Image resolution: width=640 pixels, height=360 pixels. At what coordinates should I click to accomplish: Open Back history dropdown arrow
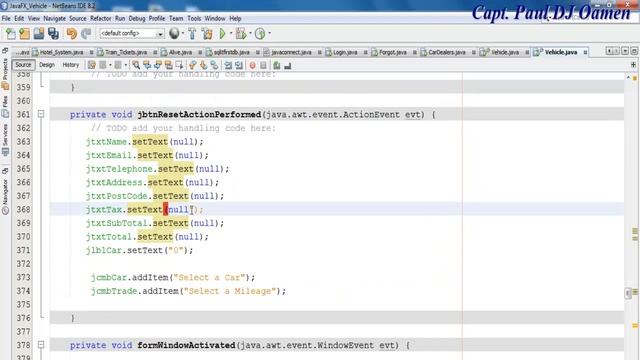pos(110,65)
